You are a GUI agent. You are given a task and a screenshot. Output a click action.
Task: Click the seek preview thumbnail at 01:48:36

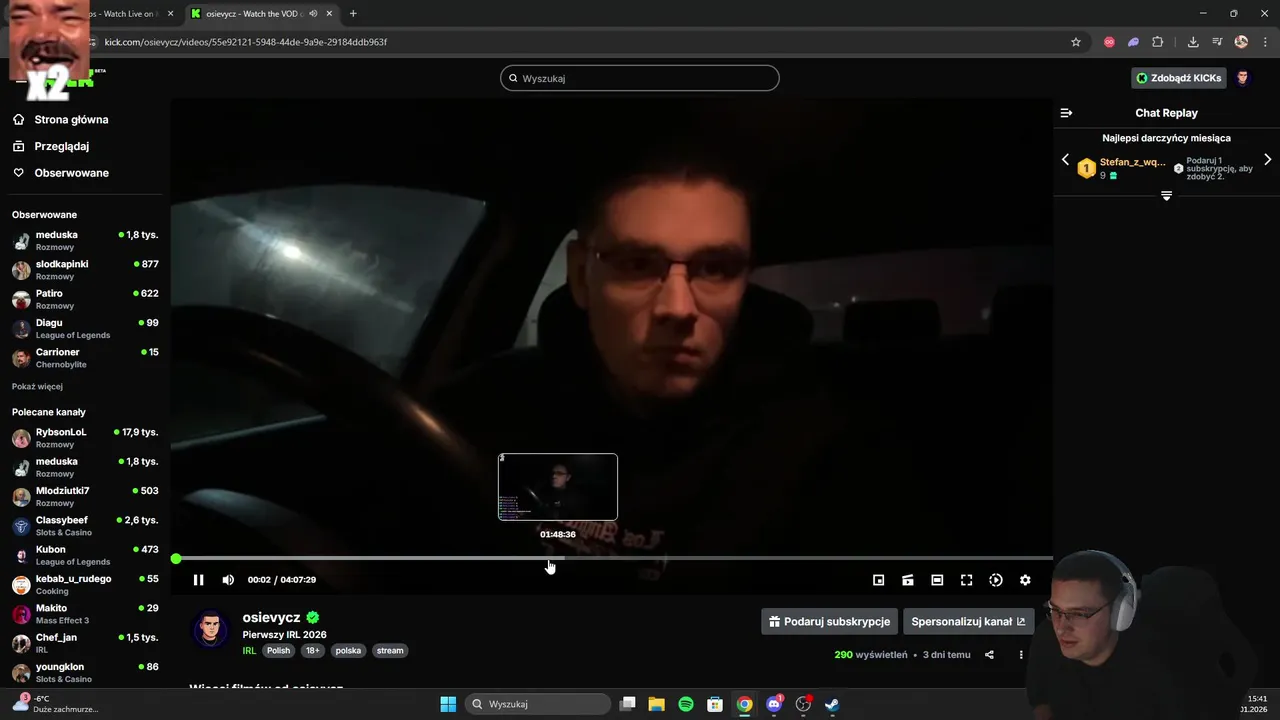tap(558, 487)
